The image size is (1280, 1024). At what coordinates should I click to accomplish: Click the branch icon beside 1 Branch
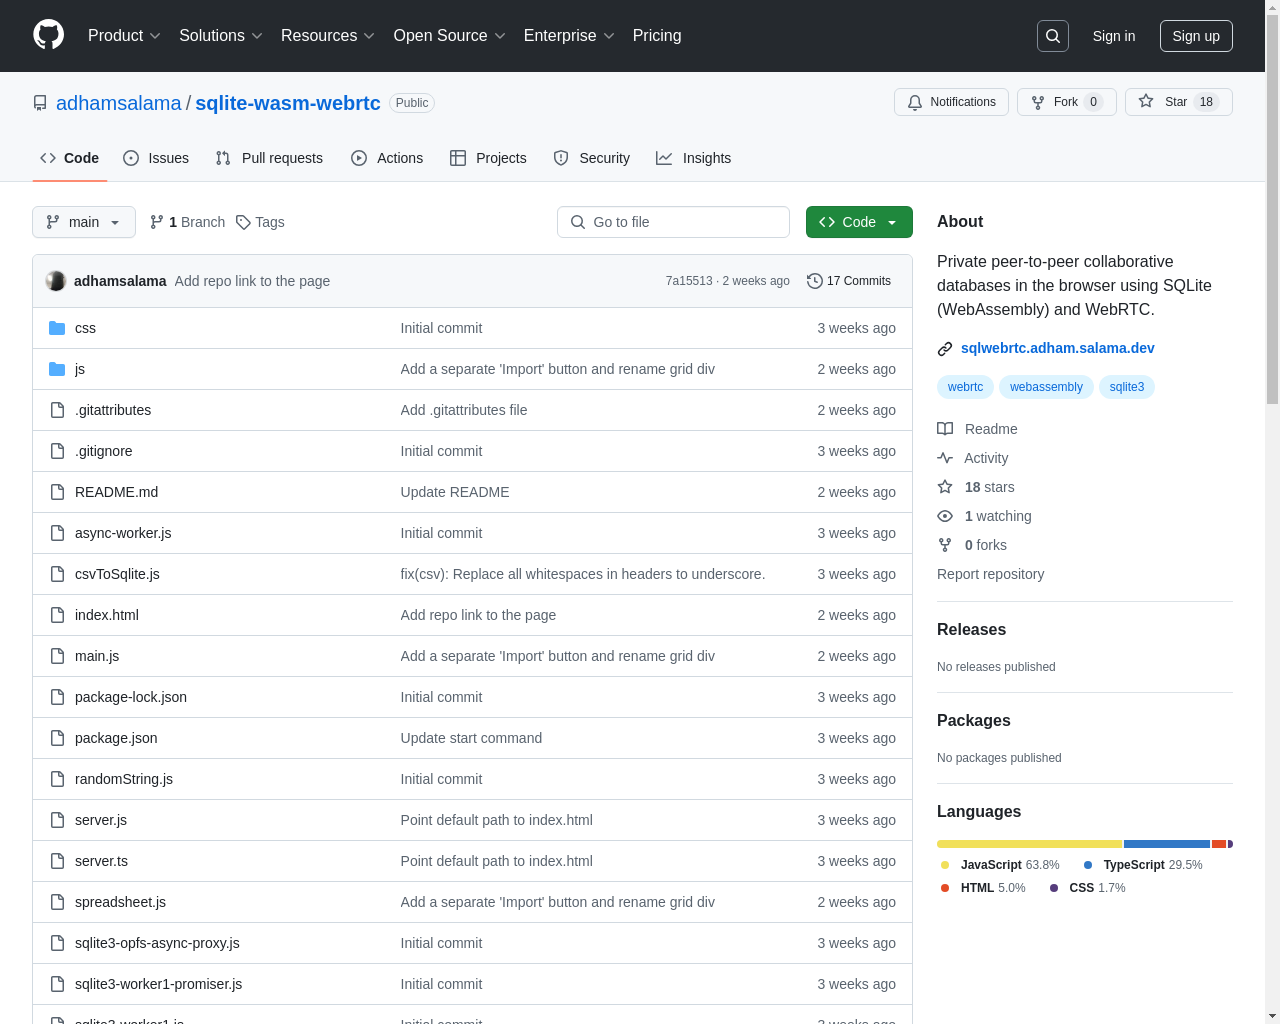(x=157, y=222)
